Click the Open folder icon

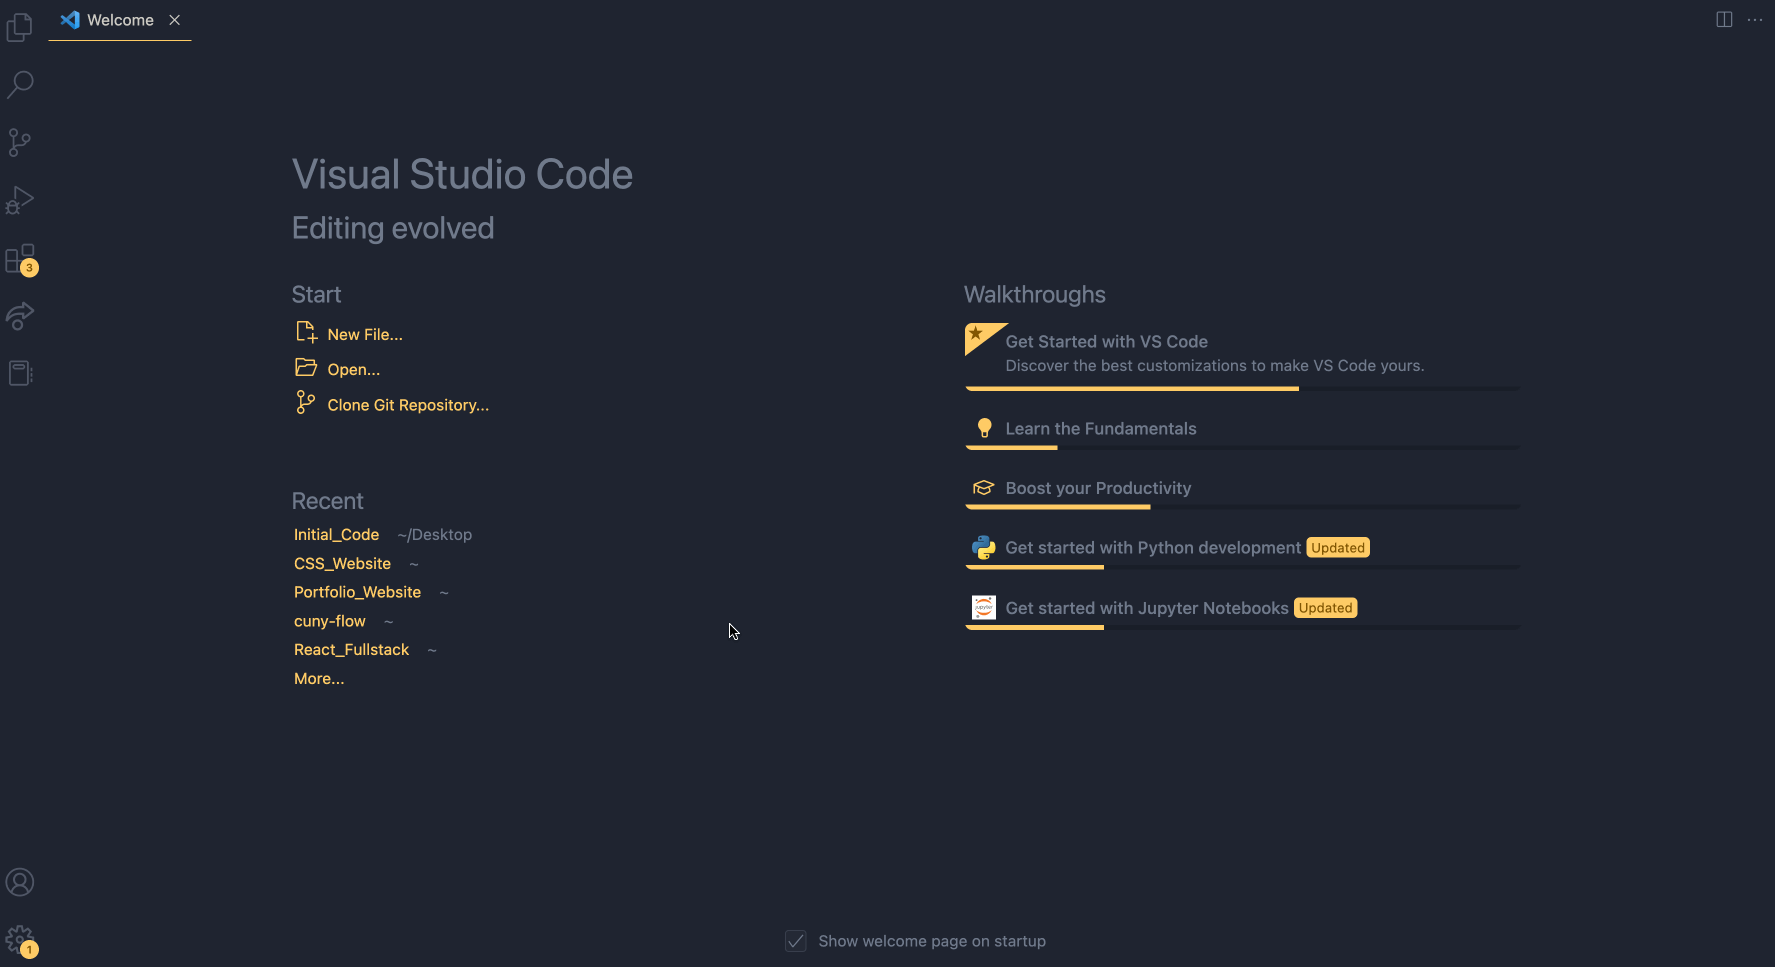coord(306,367)
